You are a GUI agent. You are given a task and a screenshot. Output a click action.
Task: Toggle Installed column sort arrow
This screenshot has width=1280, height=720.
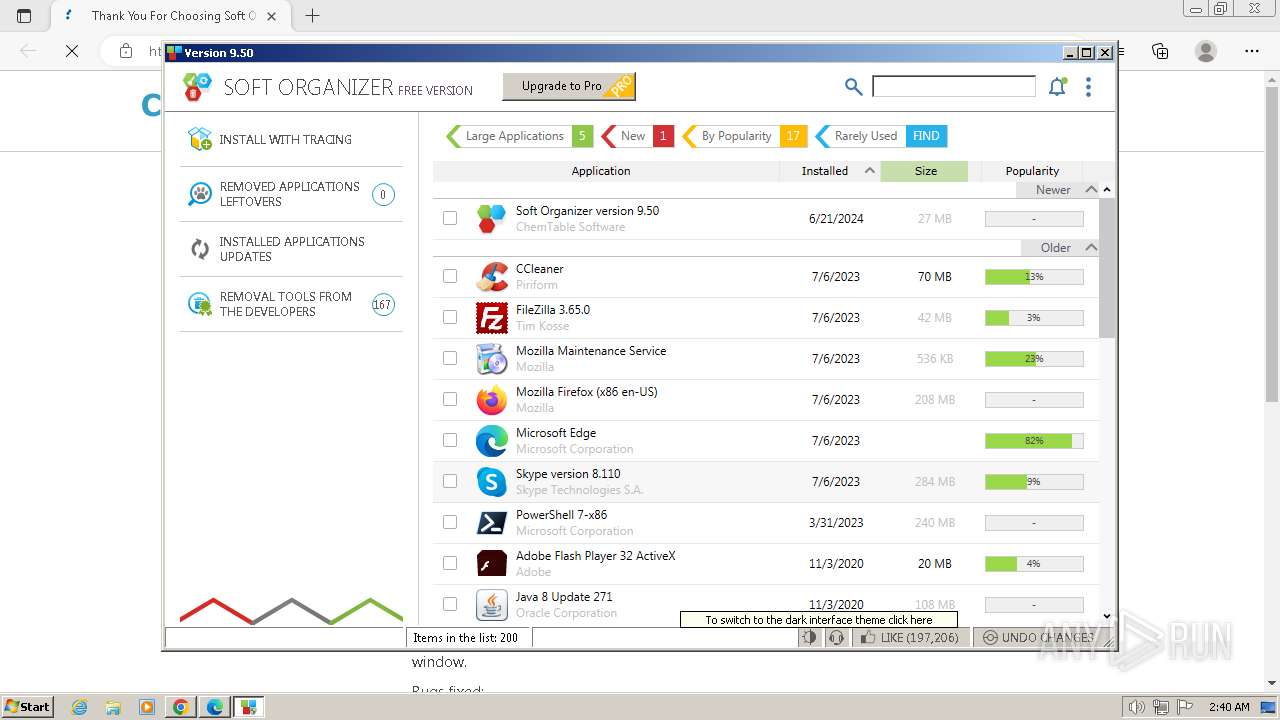pyautogui.click(x=869, y=171)
